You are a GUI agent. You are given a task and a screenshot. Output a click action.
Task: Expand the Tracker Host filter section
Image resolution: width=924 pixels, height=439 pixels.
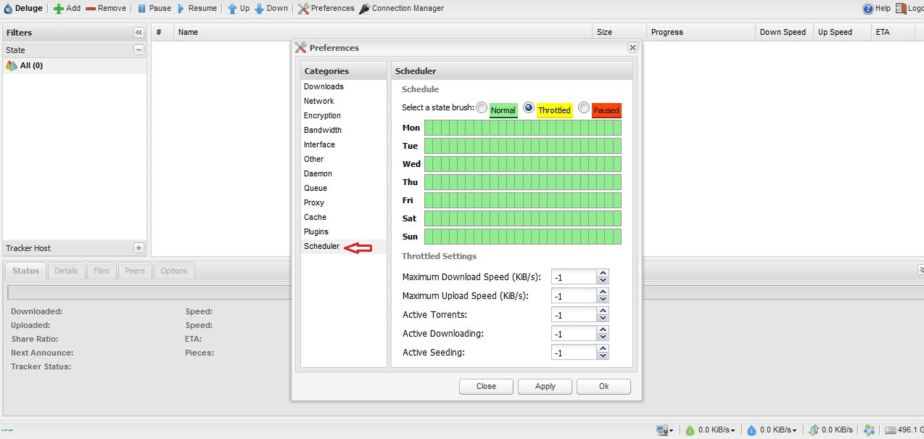click(138, 248)
